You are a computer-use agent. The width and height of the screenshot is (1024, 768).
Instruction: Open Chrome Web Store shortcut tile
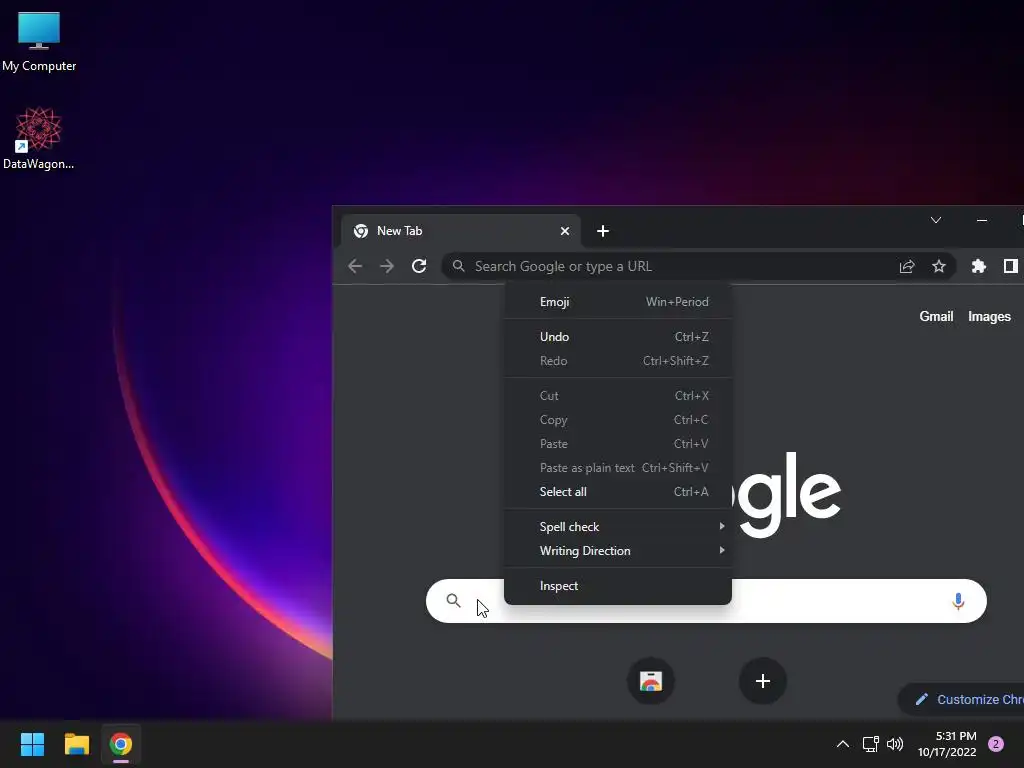click(x=650, y=681)
